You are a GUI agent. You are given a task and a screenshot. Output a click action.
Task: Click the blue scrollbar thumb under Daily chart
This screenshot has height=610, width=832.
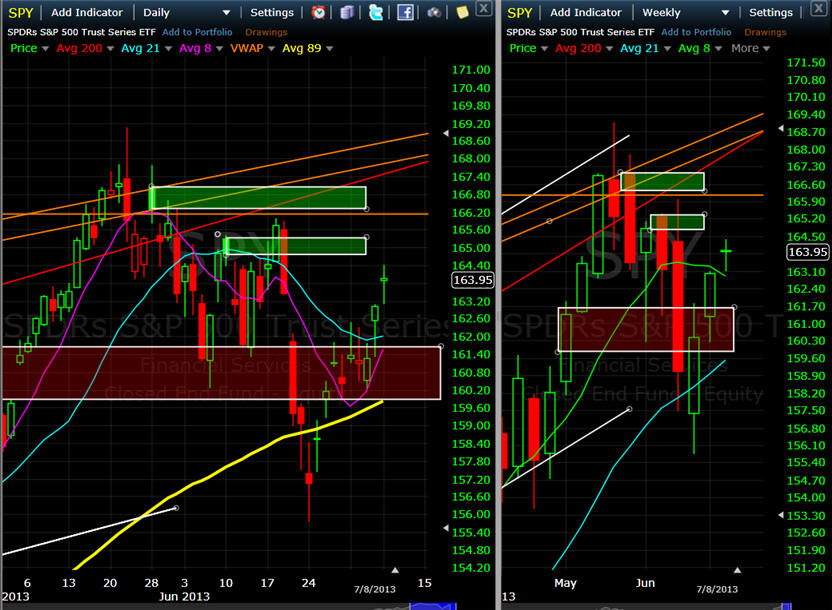coord(433,606)
